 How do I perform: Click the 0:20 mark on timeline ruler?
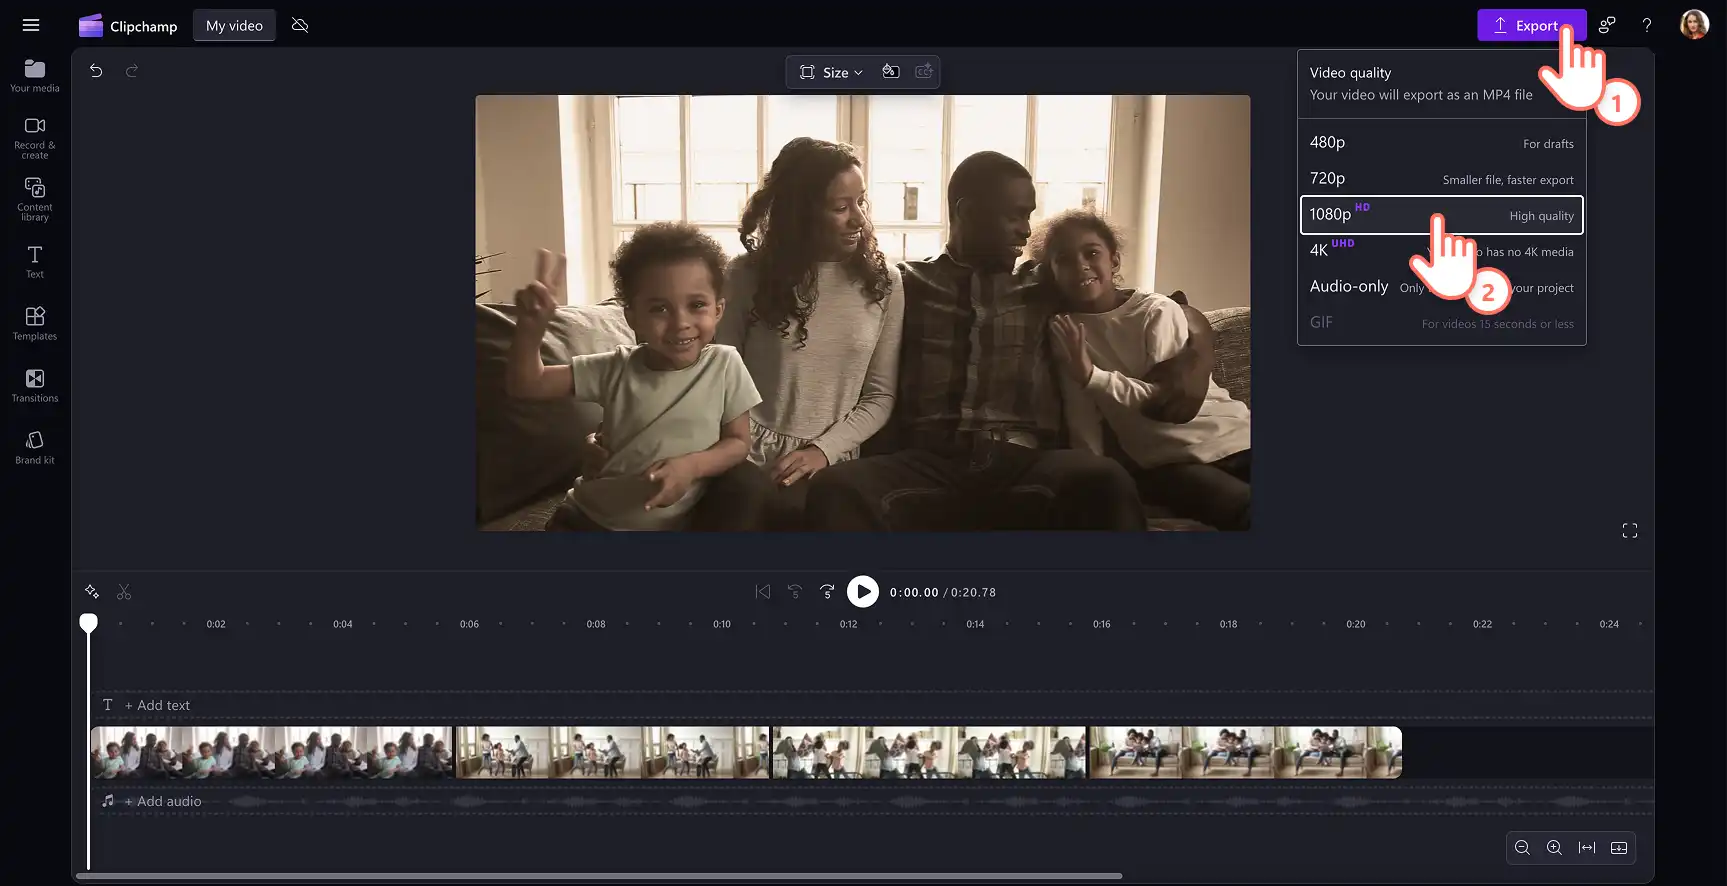pyautogui.click(x=1355, y=624)
